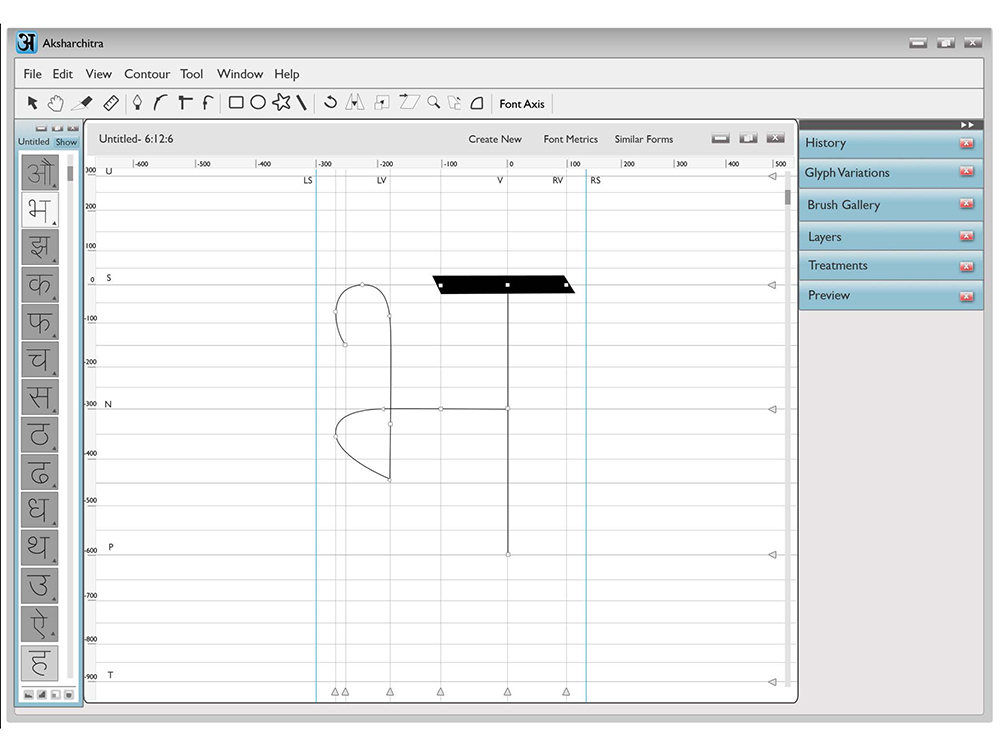The width and height of the screenshot is (1000, 750).
Task: Close the Treatments panel
Action: coord(967,267)
